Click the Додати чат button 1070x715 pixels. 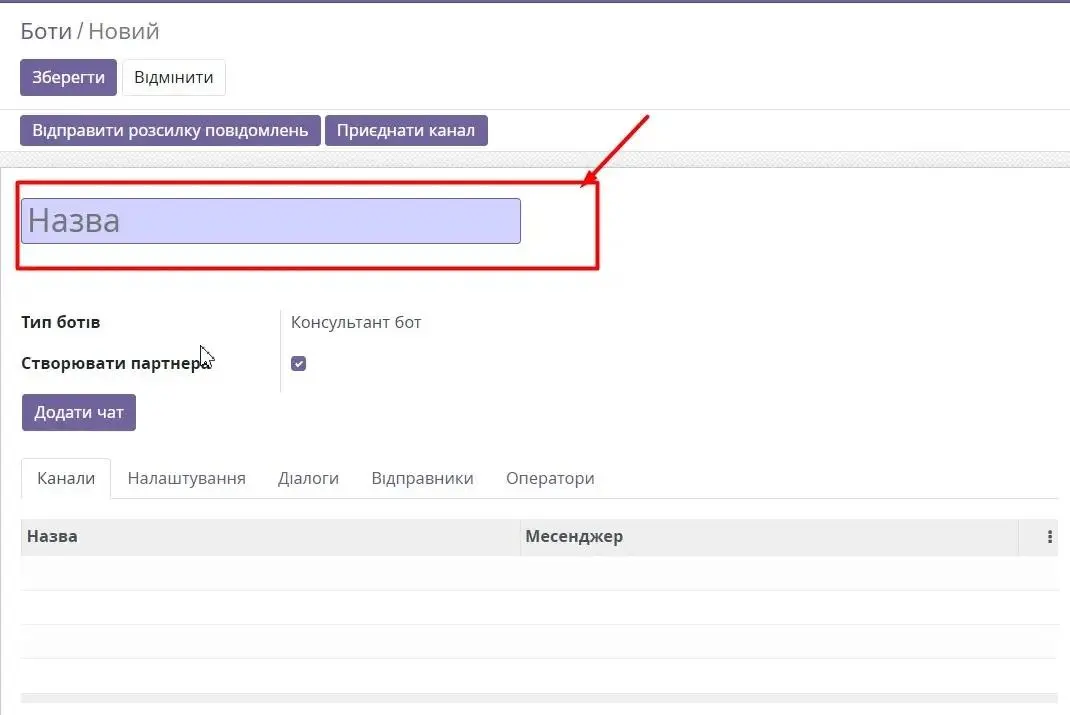coord(78,412)
